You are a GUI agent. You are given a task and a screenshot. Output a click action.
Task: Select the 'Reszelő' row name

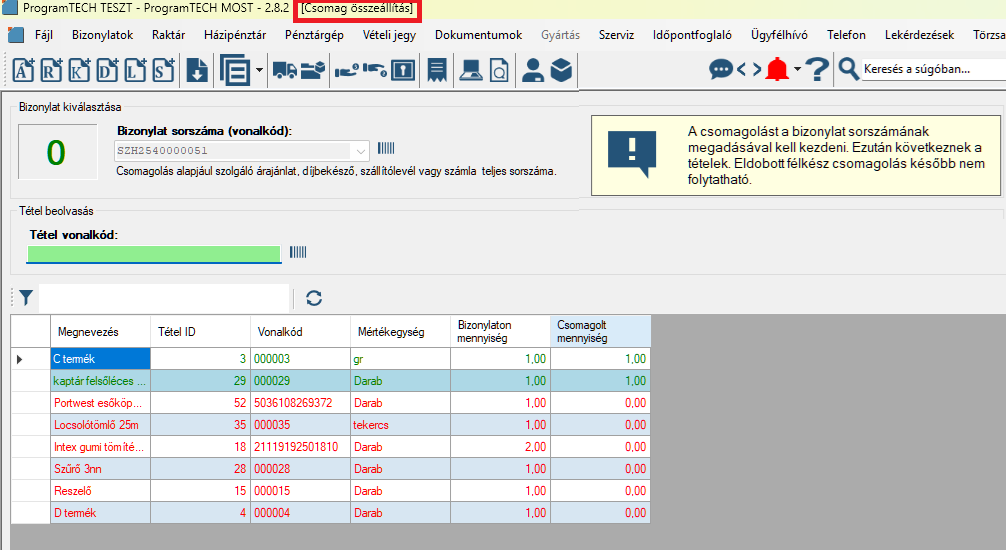tap(100, 490)
